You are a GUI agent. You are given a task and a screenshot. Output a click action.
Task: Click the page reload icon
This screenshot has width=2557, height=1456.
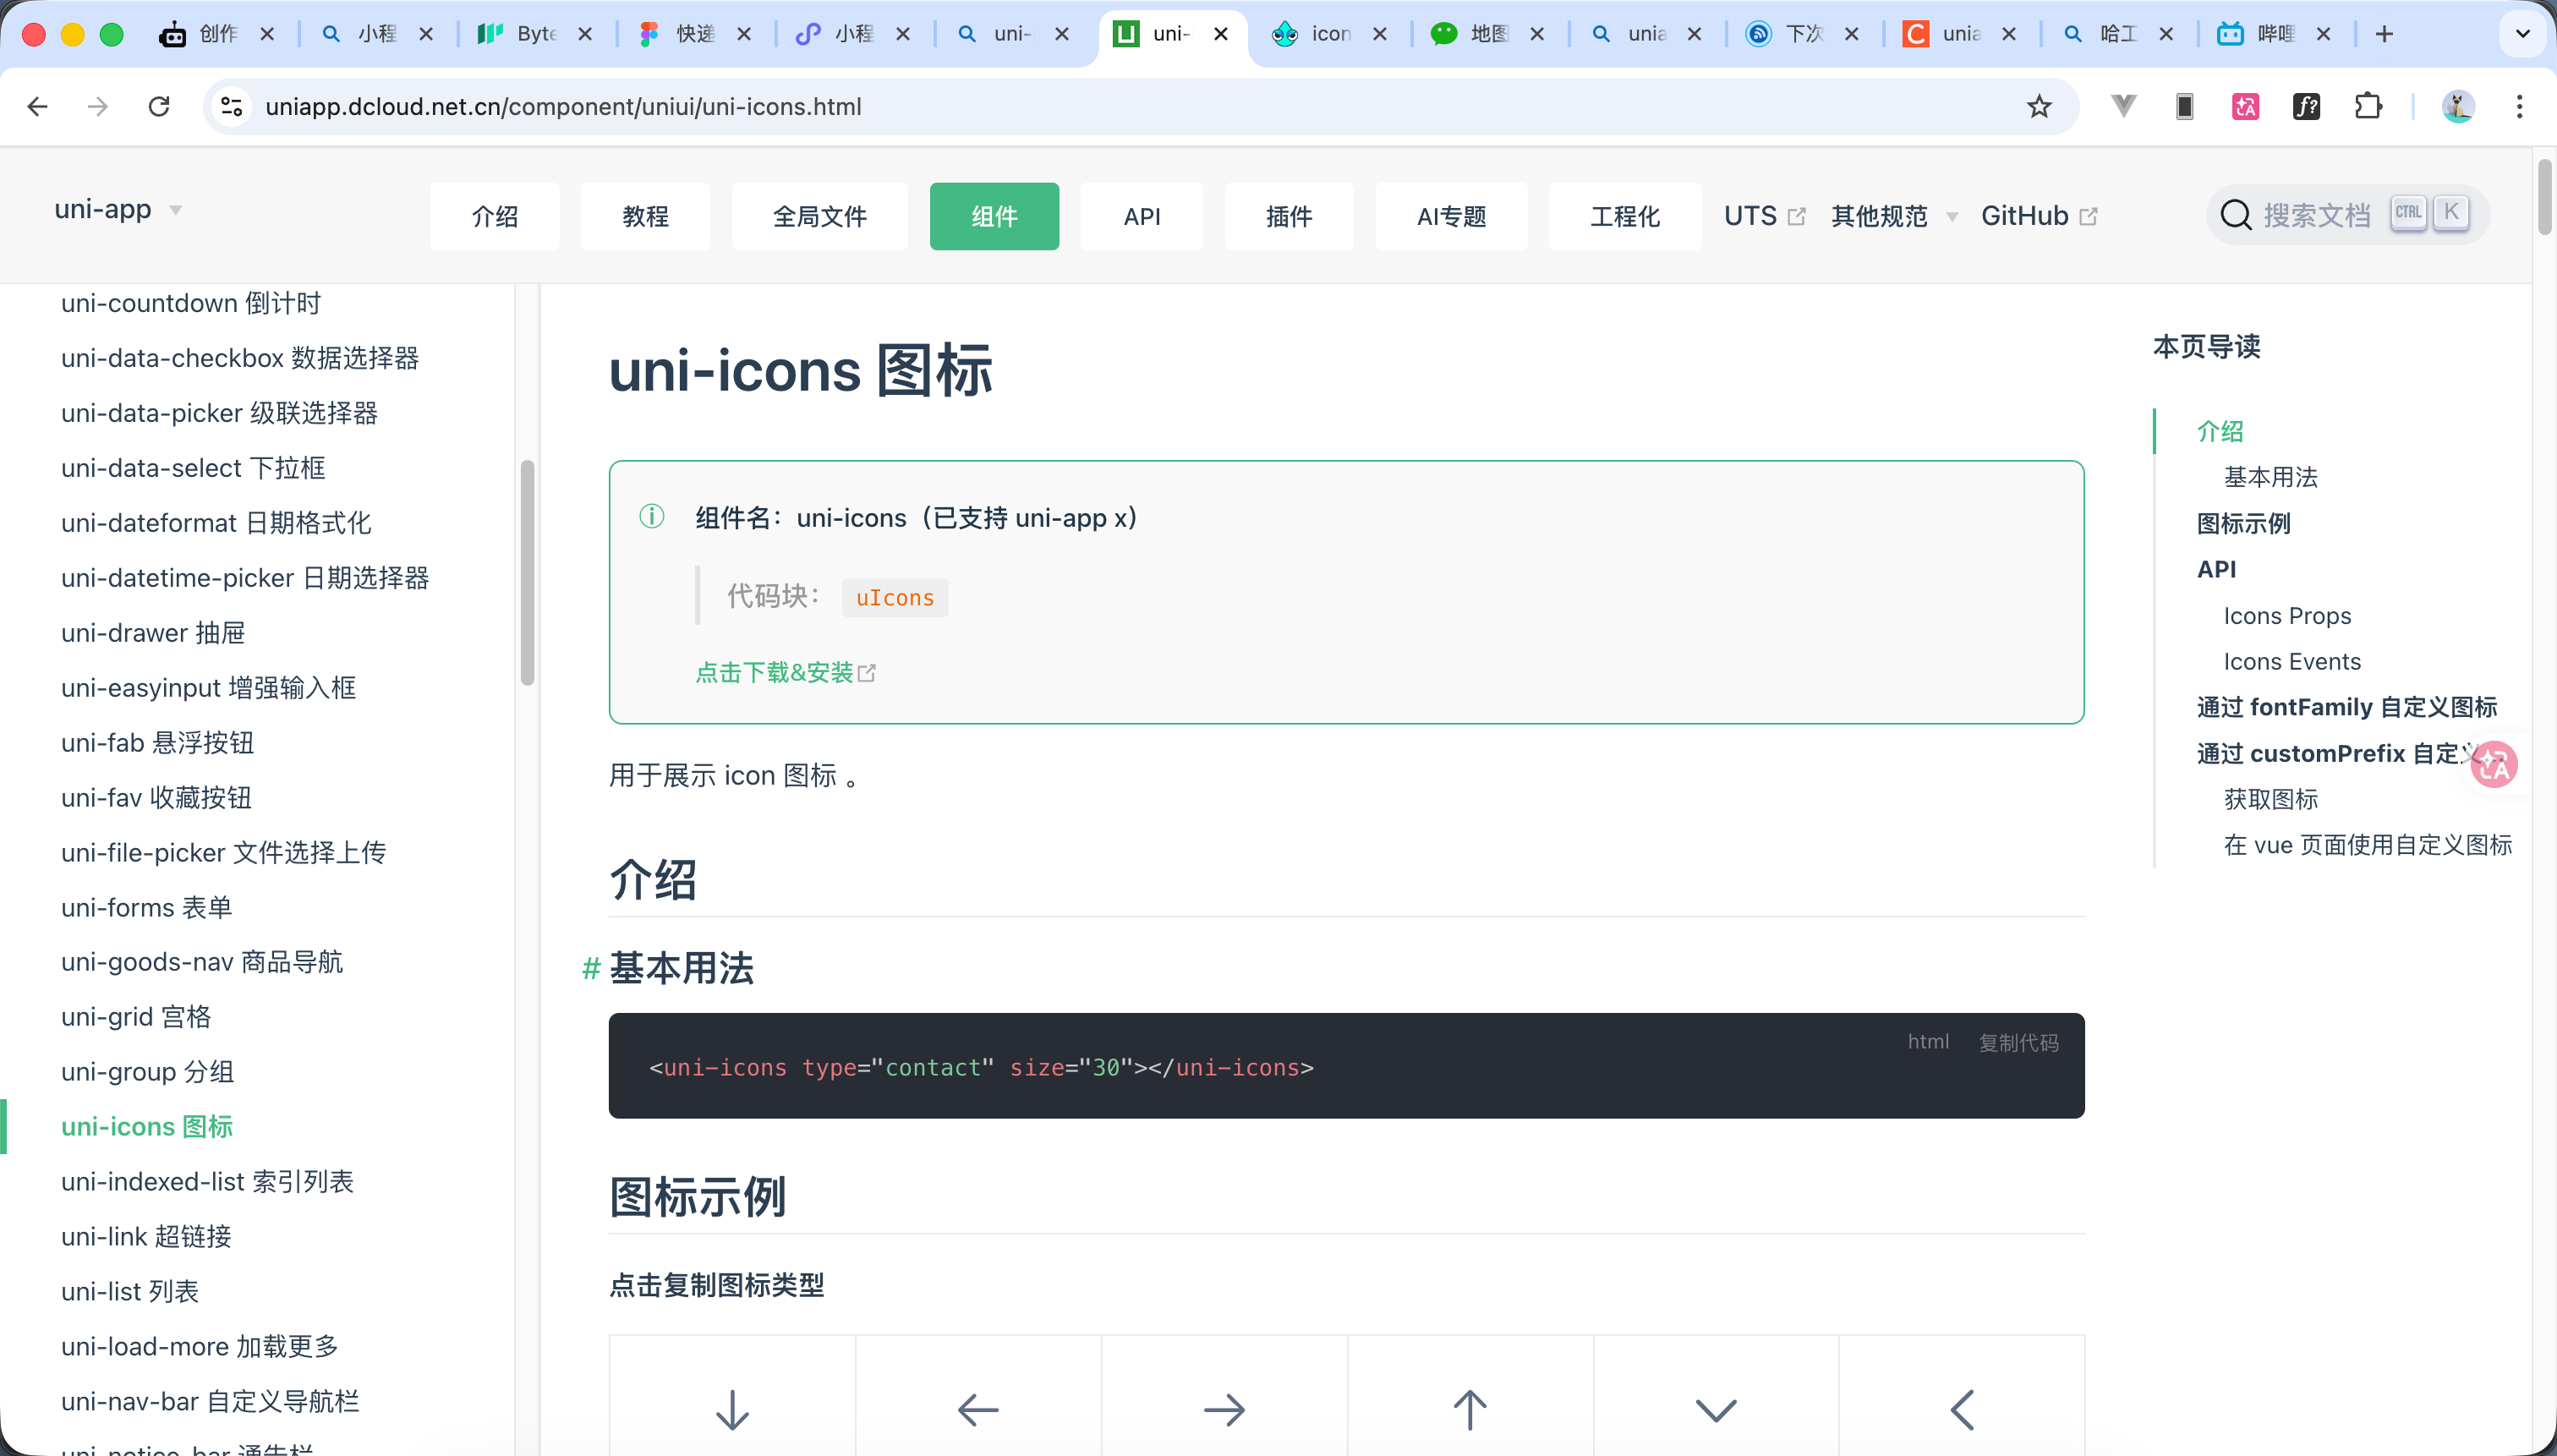pos(159,106)
